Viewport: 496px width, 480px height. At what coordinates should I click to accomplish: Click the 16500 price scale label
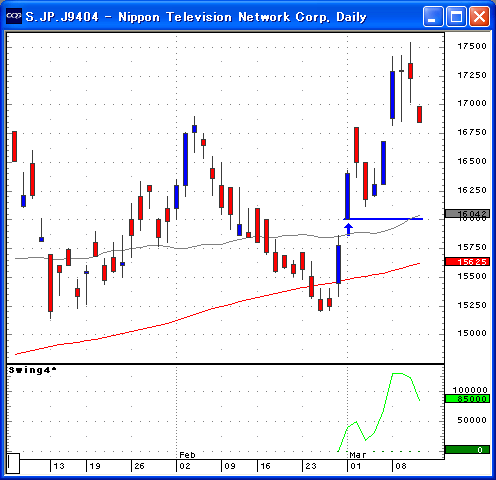click(x=472, y=161)
